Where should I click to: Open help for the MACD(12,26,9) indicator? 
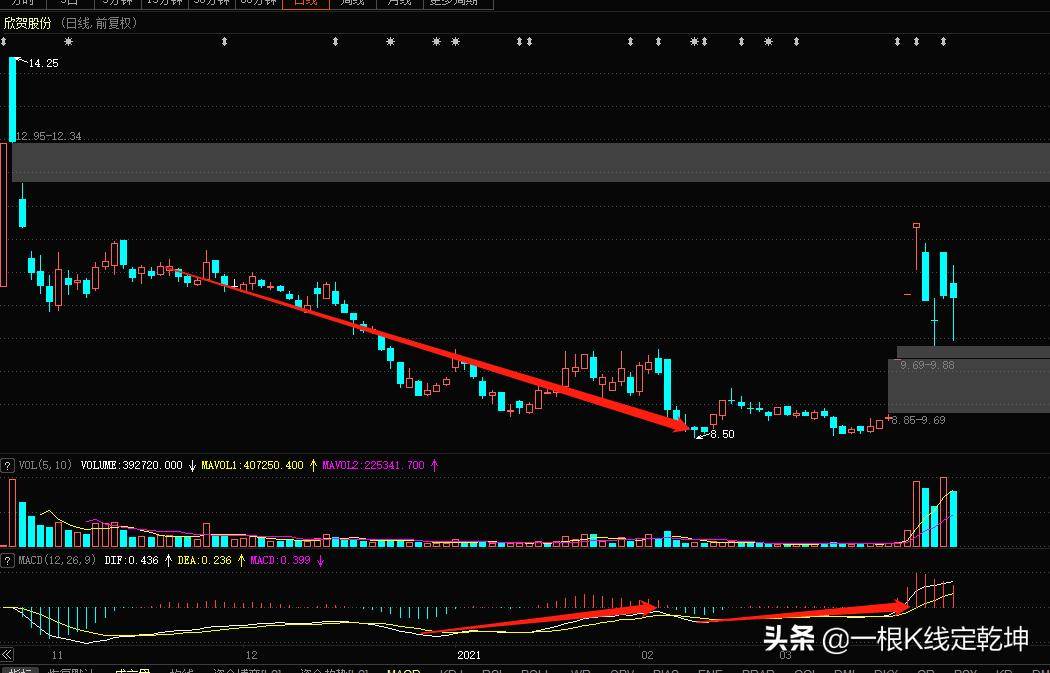7,560
